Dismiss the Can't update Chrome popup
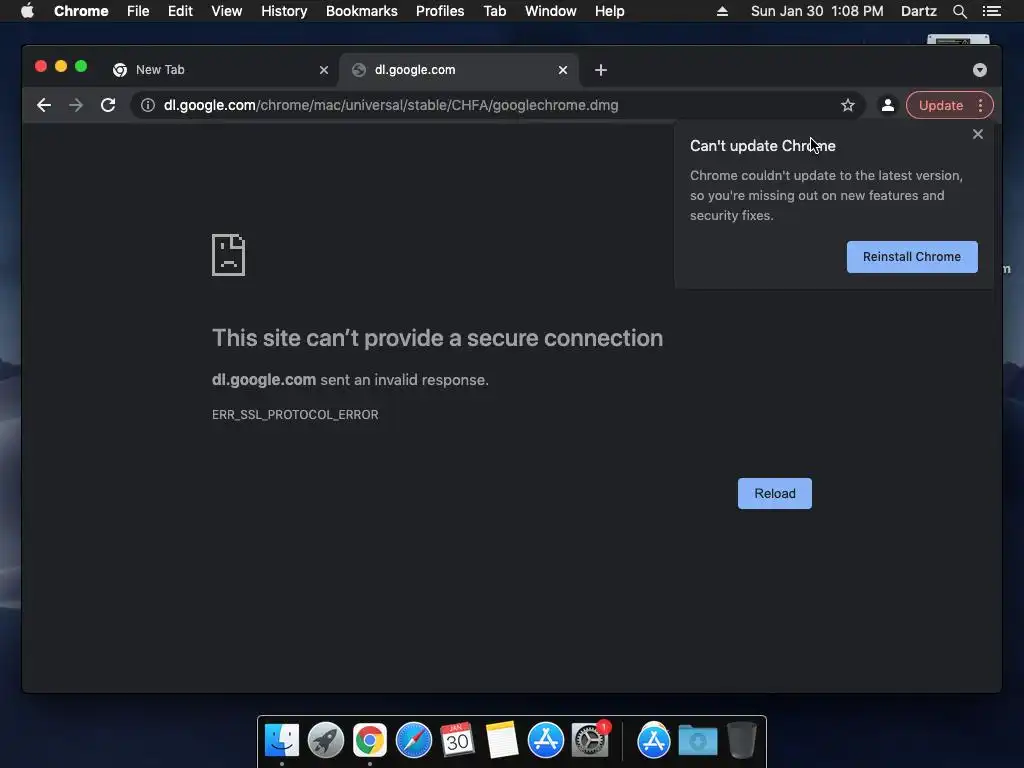 [978, 134]
